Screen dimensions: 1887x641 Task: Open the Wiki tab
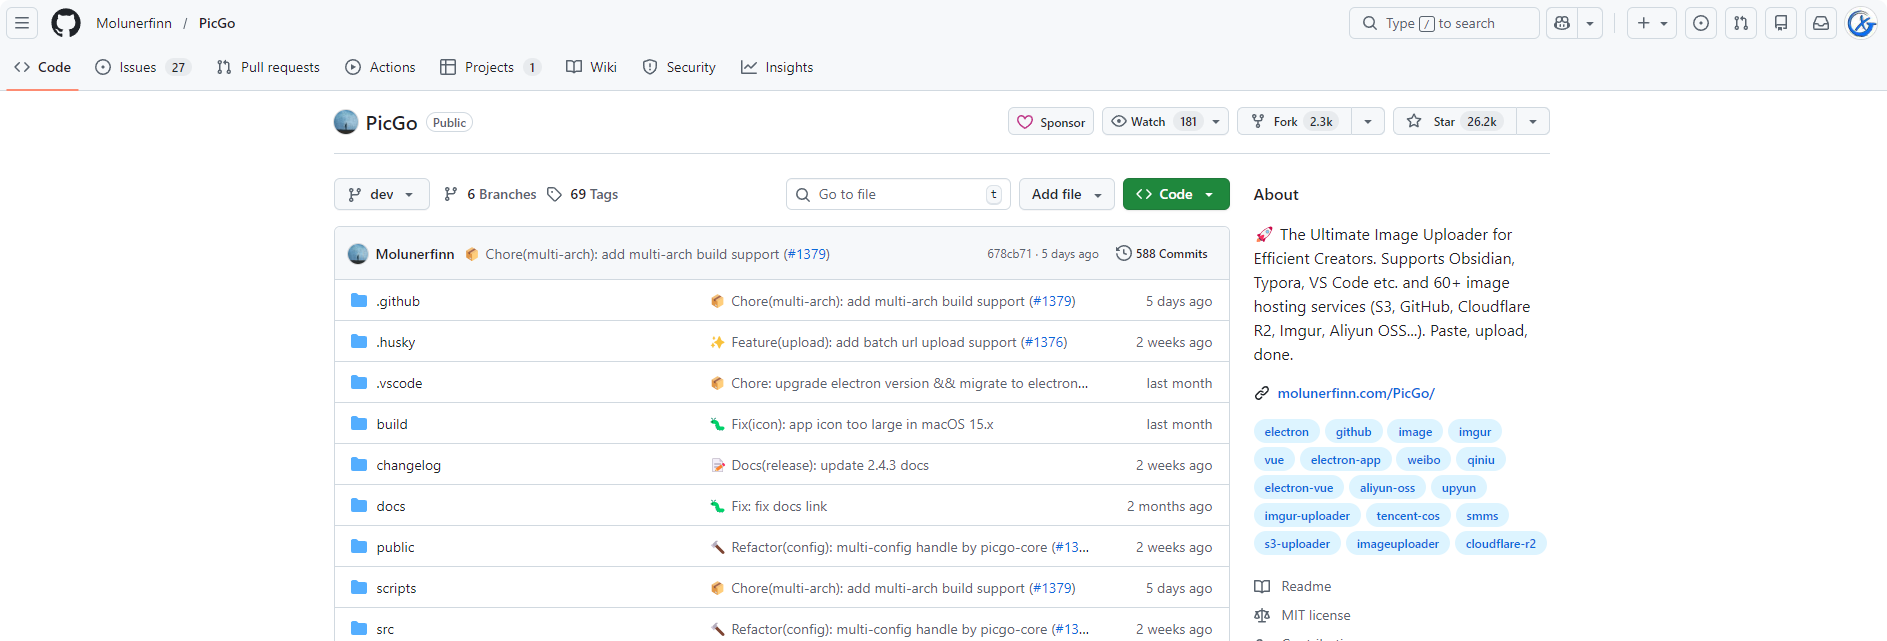[x=591, y=67]
